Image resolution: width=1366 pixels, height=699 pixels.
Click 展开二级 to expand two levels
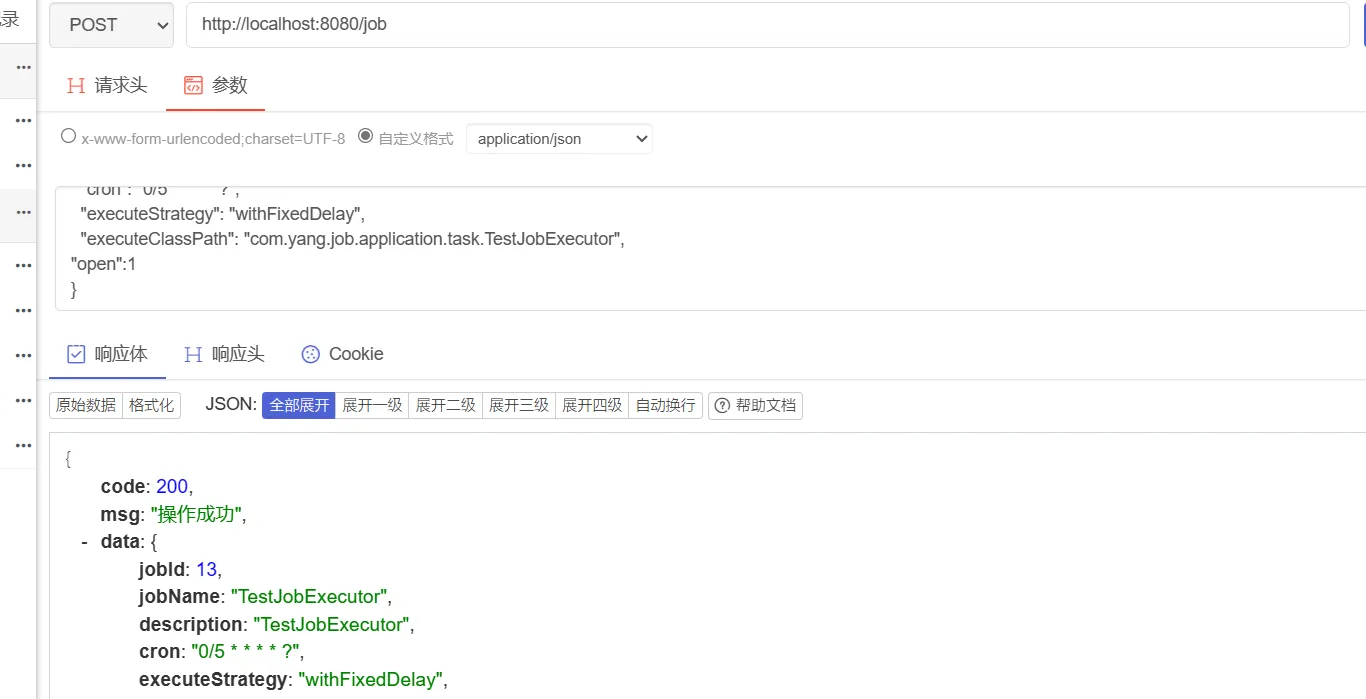[x=445, y=406]
